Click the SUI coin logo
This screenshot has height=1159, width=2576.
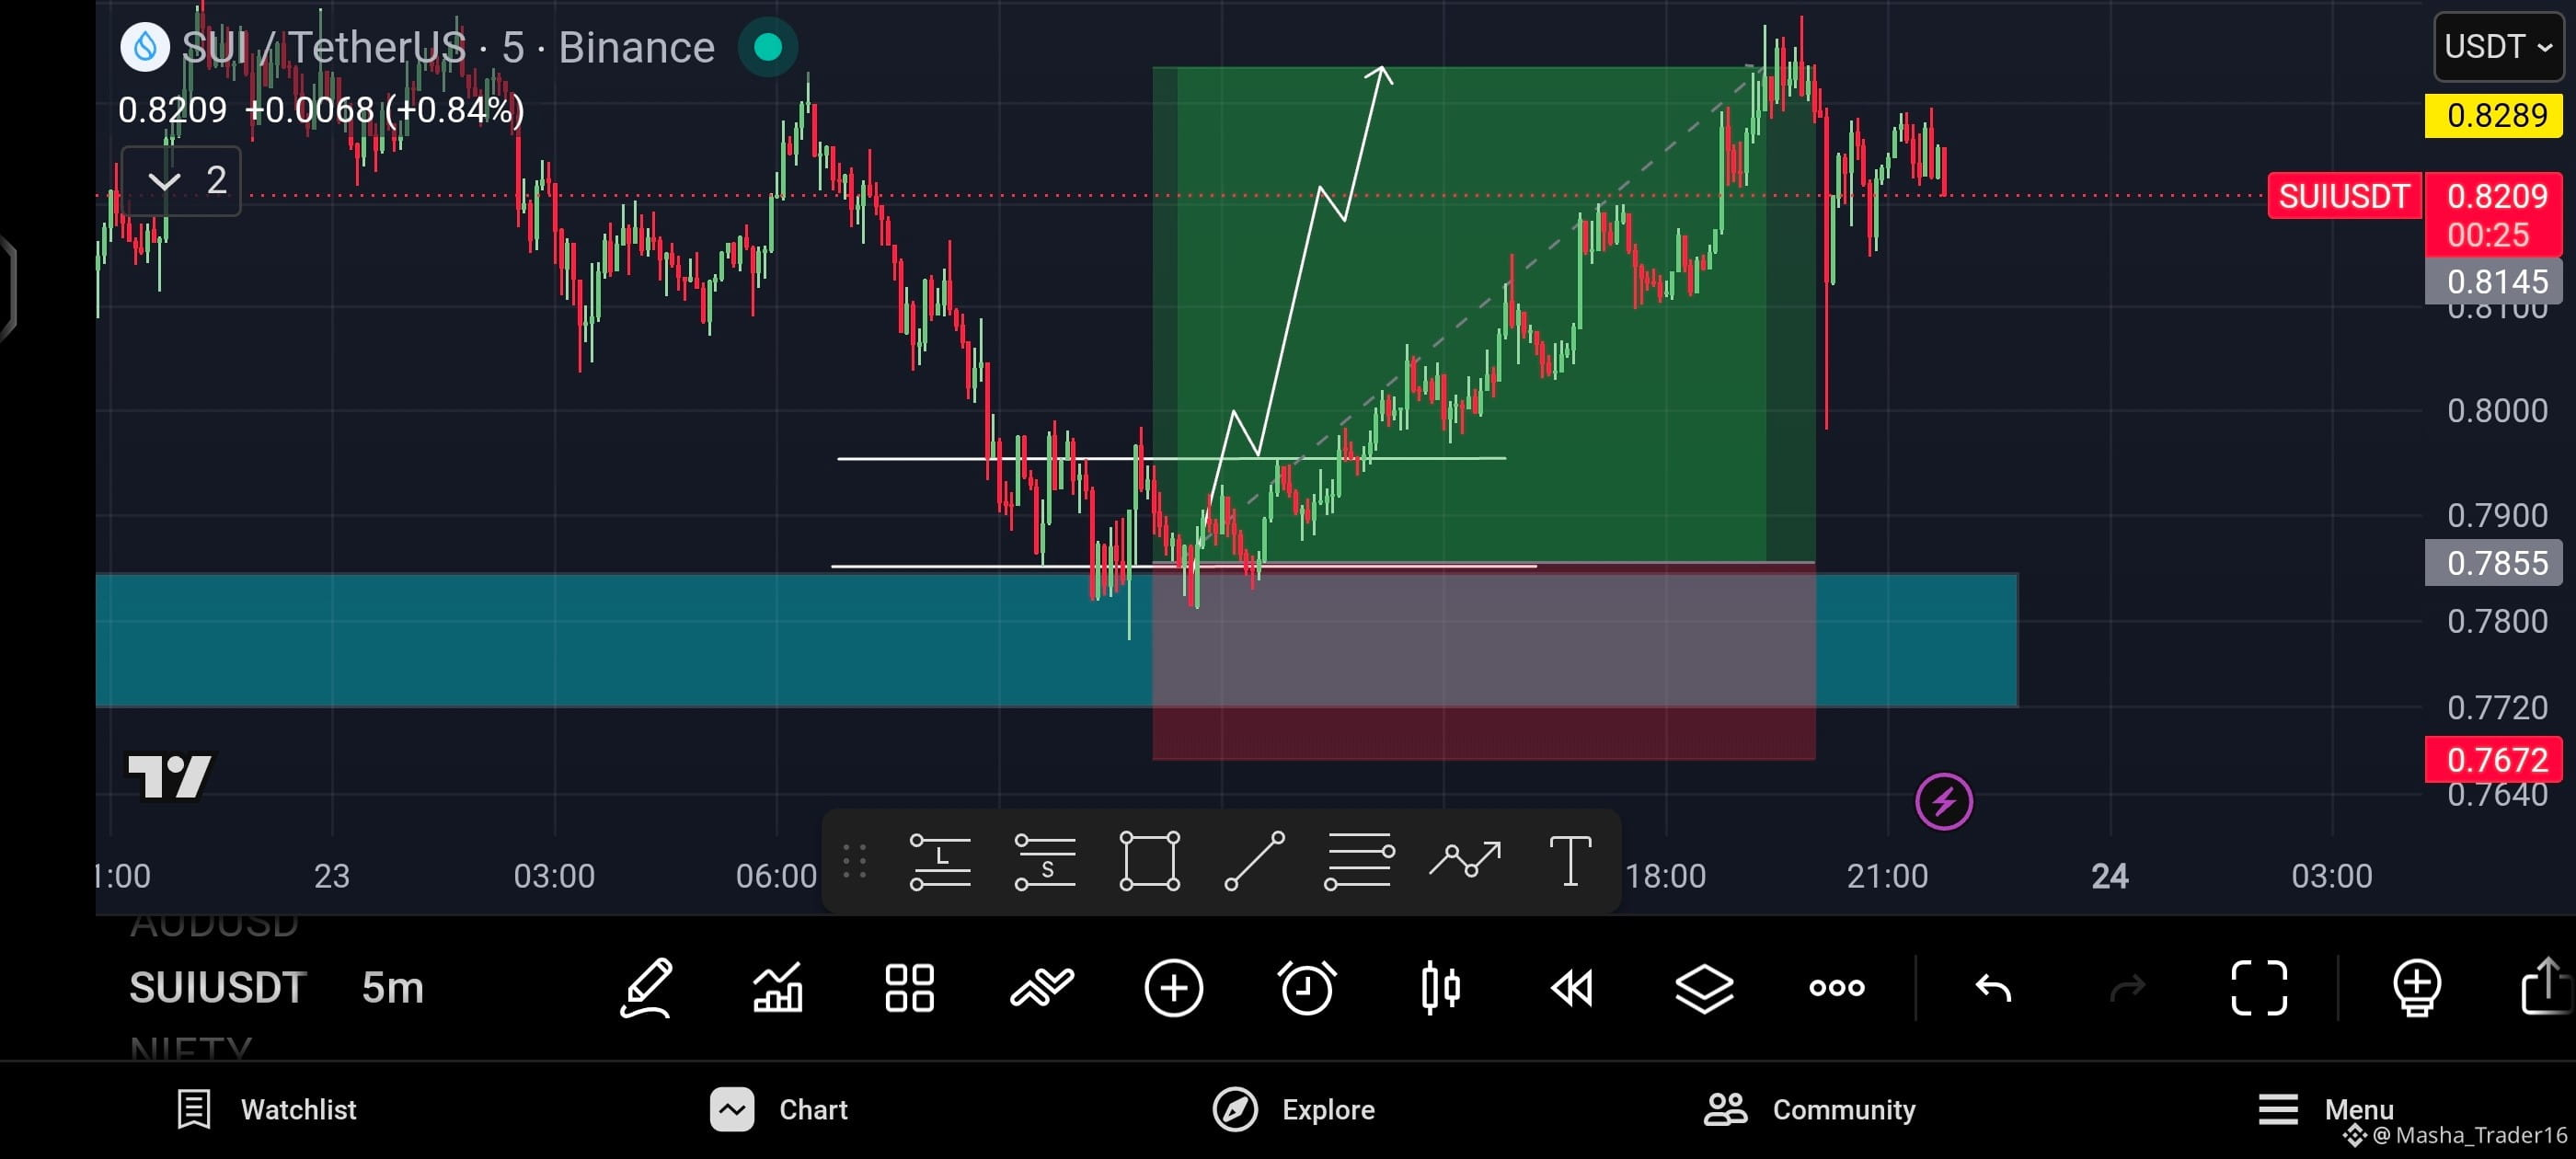(145, 47)
